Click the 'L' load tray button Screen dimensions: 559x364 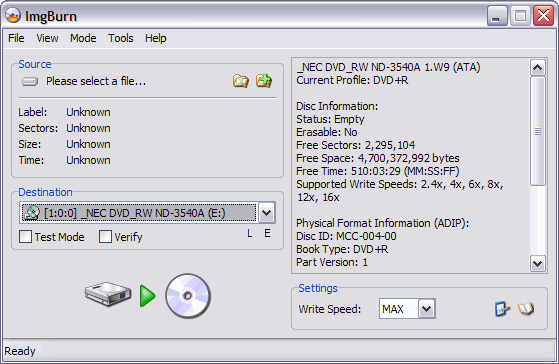pyautogui.click(x=250, y=234)
